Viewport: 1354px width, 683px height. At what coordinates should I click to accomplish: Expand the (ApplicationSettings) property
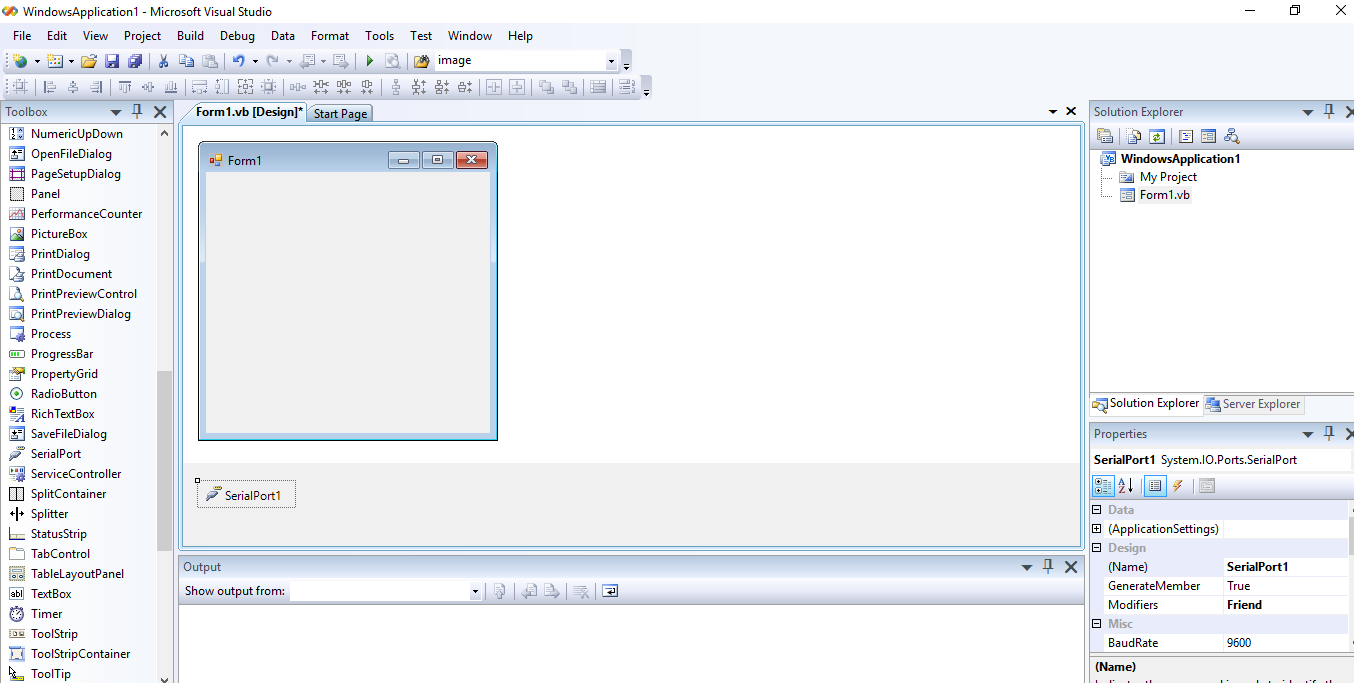[x=1097, y=529]
